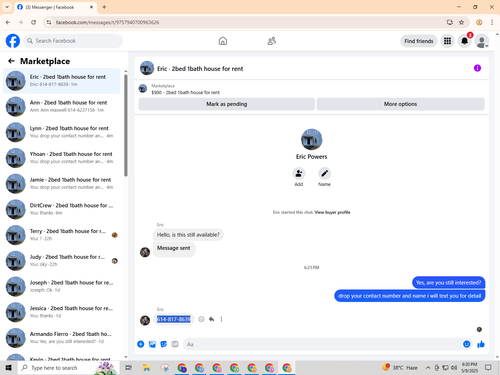Image resolution: width=500 pixels, height=375 pixels.
Task: Open the account profile menu
Action: tap(482, 41)
